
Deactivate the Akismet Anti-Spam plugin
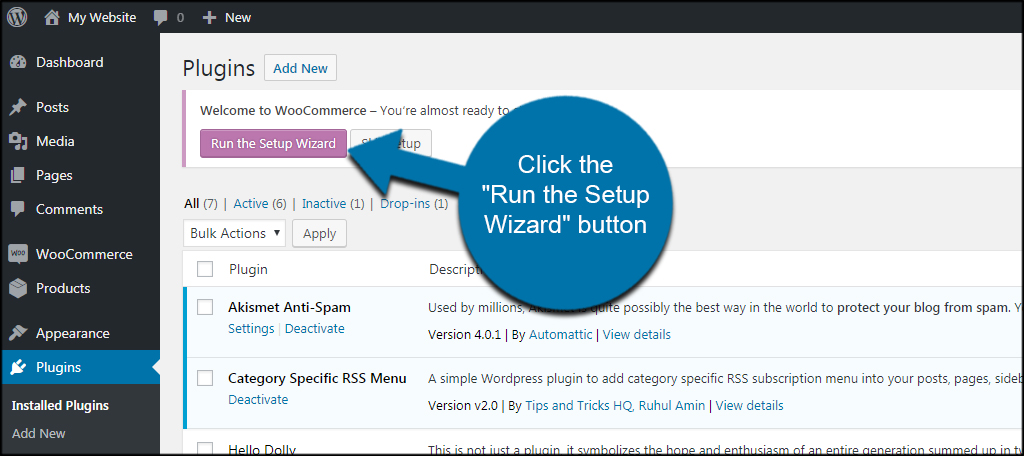click(315, 329)
